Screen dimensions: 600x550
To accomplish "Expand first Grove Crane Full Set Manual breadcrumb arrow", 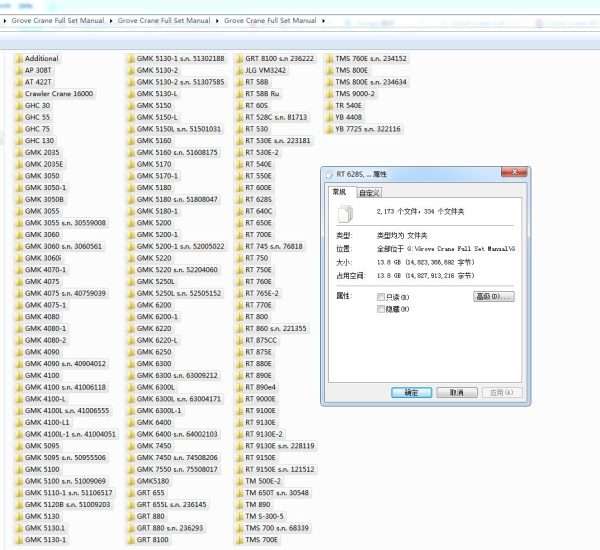I will (111, 21).
